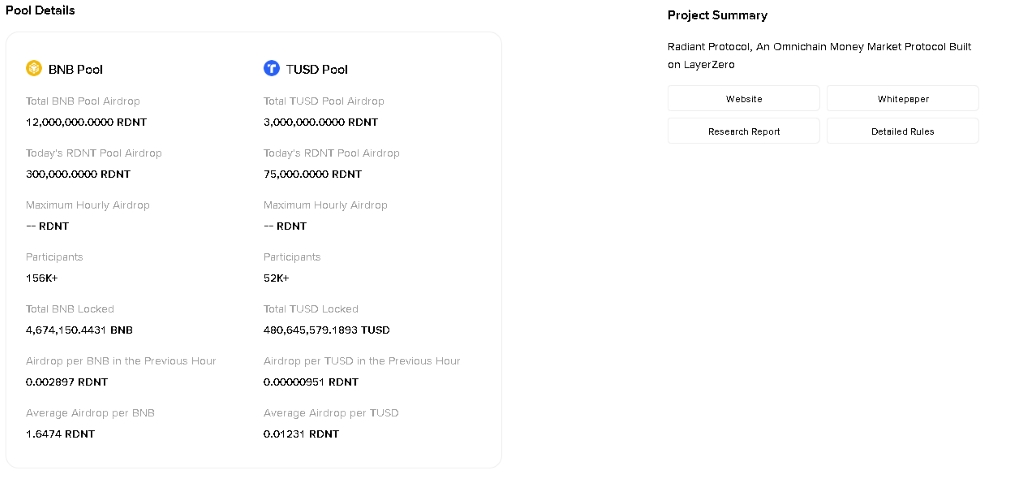Select 480,645,579.1893 TUSD locked amount

[x=327, y=330]
